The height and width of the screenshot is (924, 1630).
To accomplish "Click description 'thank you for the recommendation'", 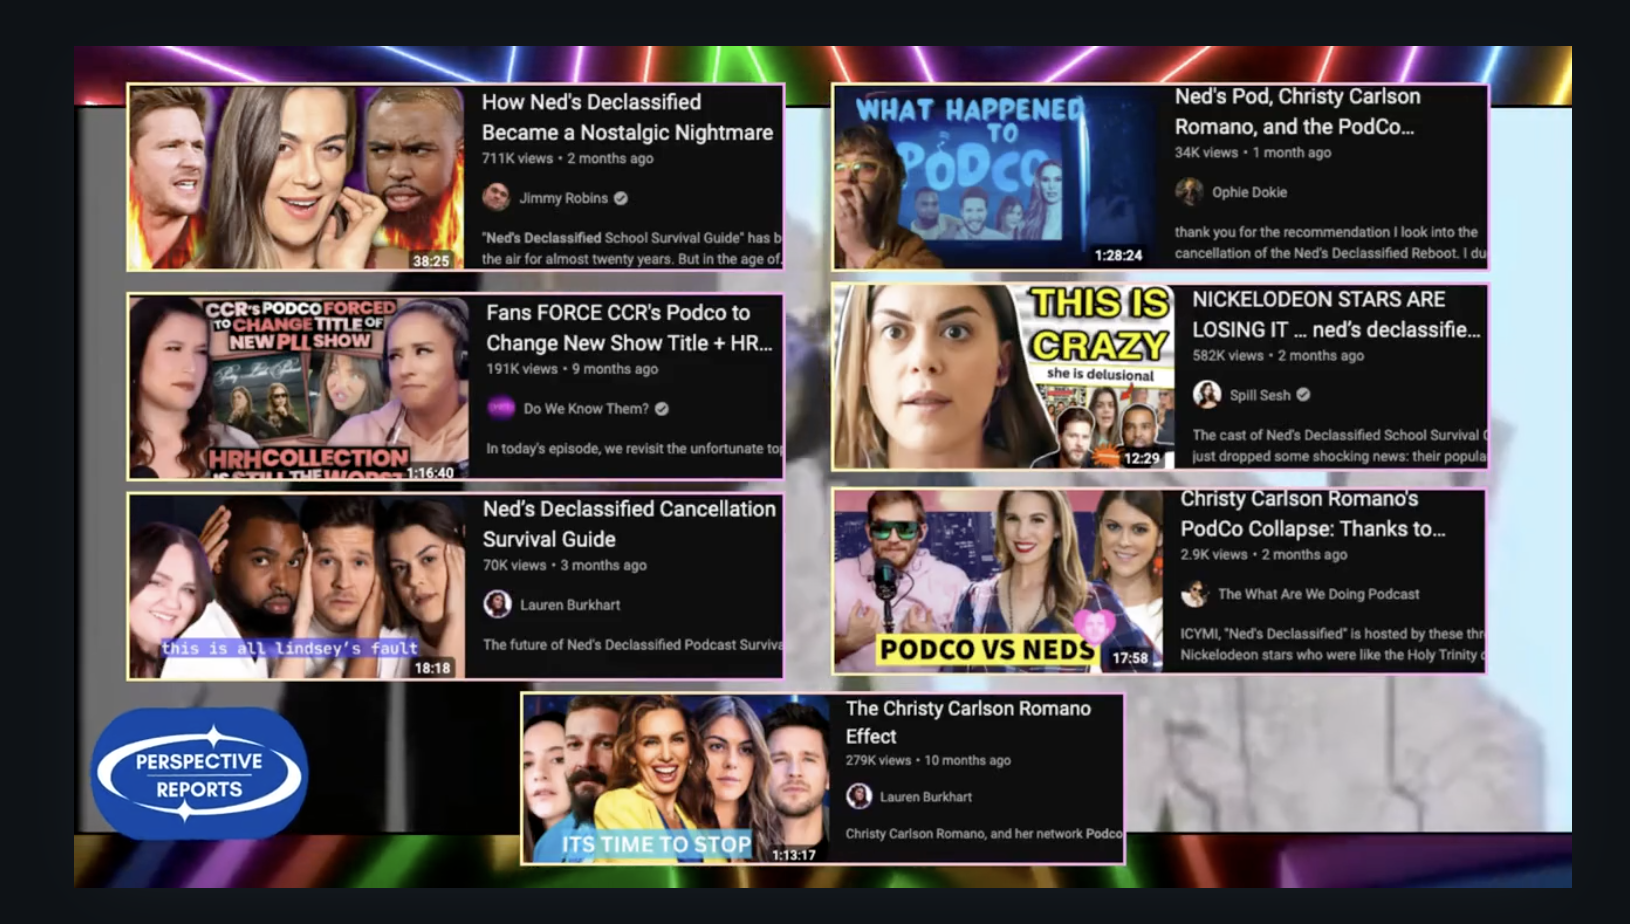I will [x=1330, y=242].
